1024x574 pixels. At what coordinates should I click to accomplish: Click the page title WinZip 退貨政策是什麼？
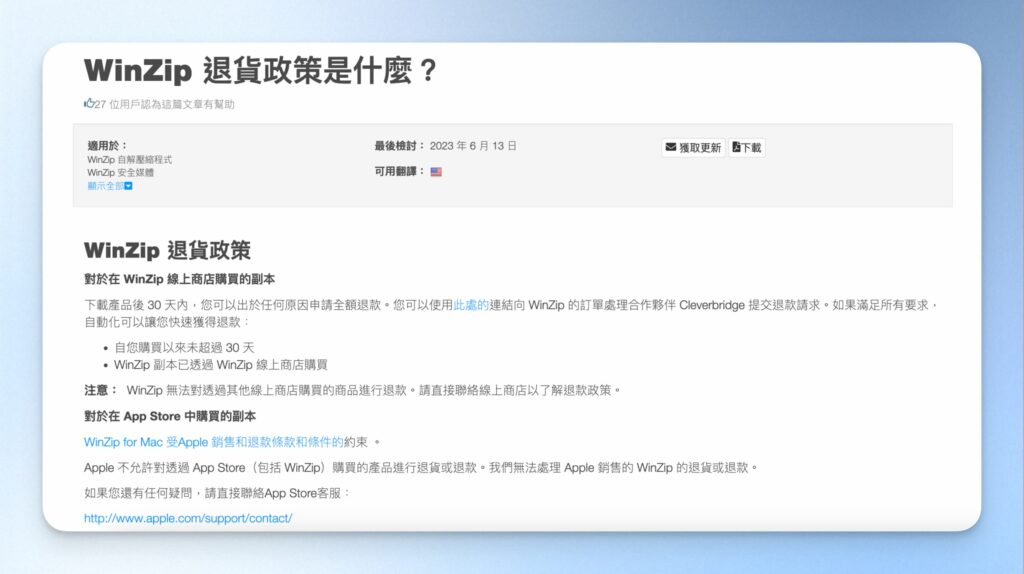click(x=261, y=71)
